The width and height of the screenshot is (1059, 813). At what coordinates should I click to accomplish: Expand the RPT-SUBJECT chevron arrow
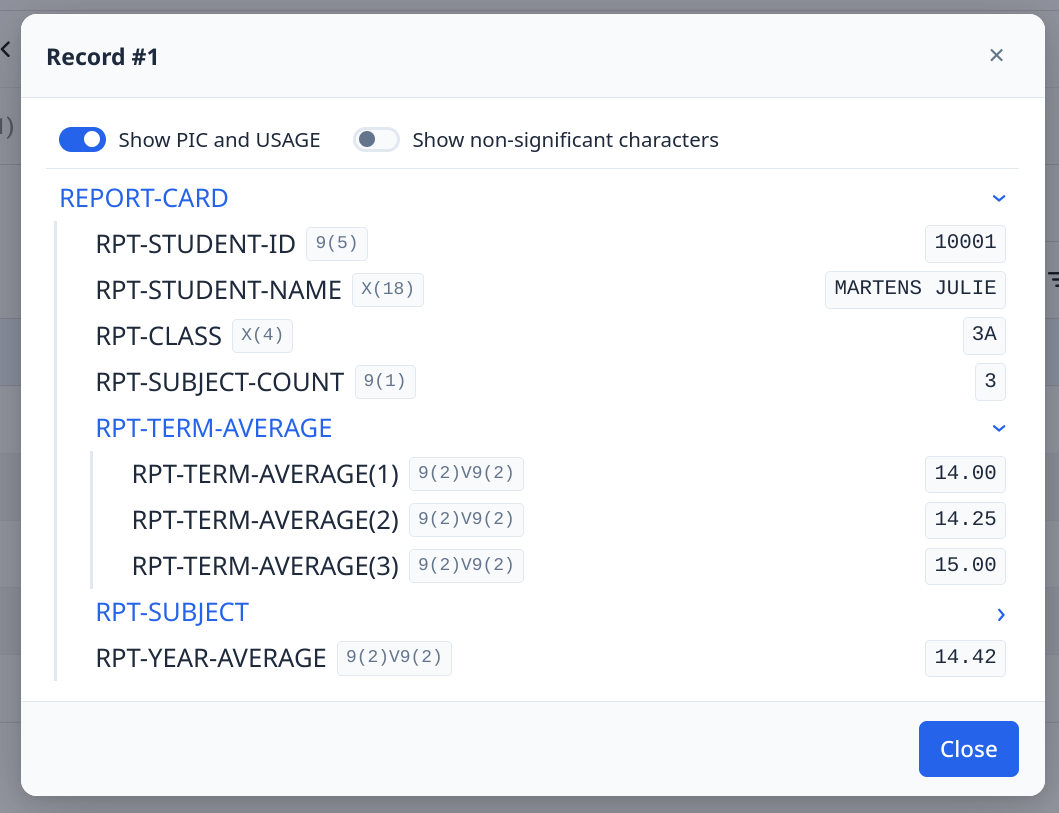(x=1001, y=614)
